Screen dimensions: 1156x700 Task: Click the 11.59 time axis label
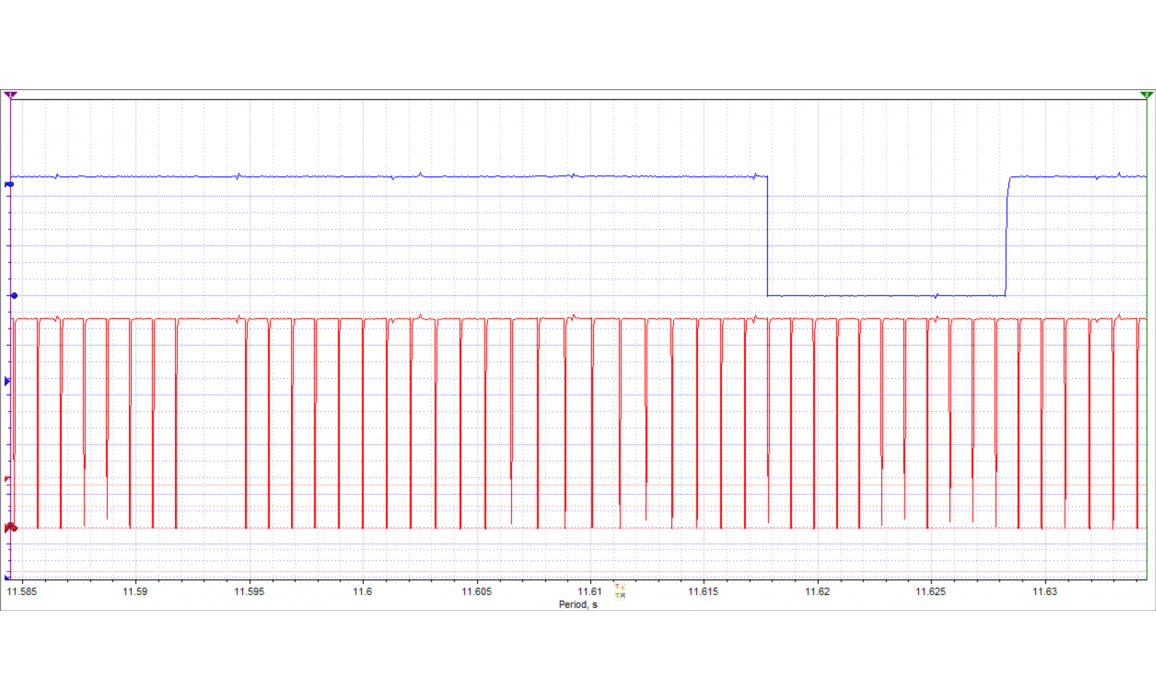(x=134, y=592)
